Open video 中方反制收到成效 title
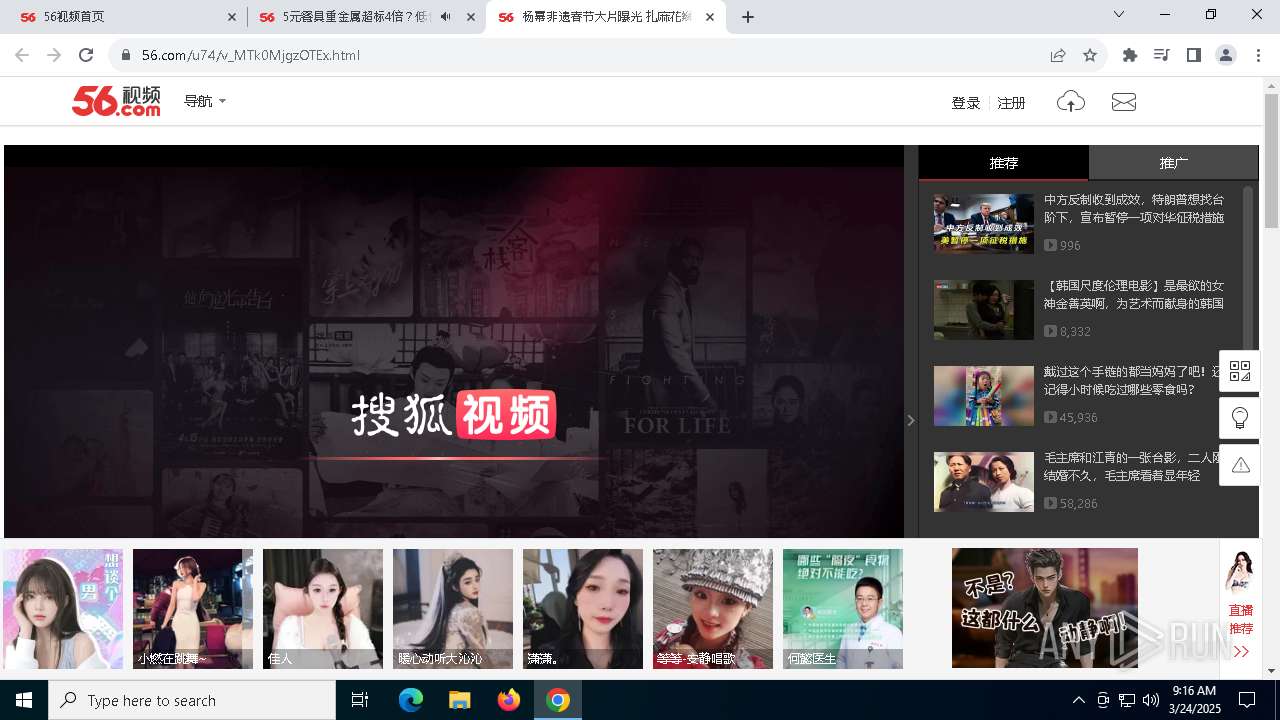Screen dimensions: 1280x720 1134,208
